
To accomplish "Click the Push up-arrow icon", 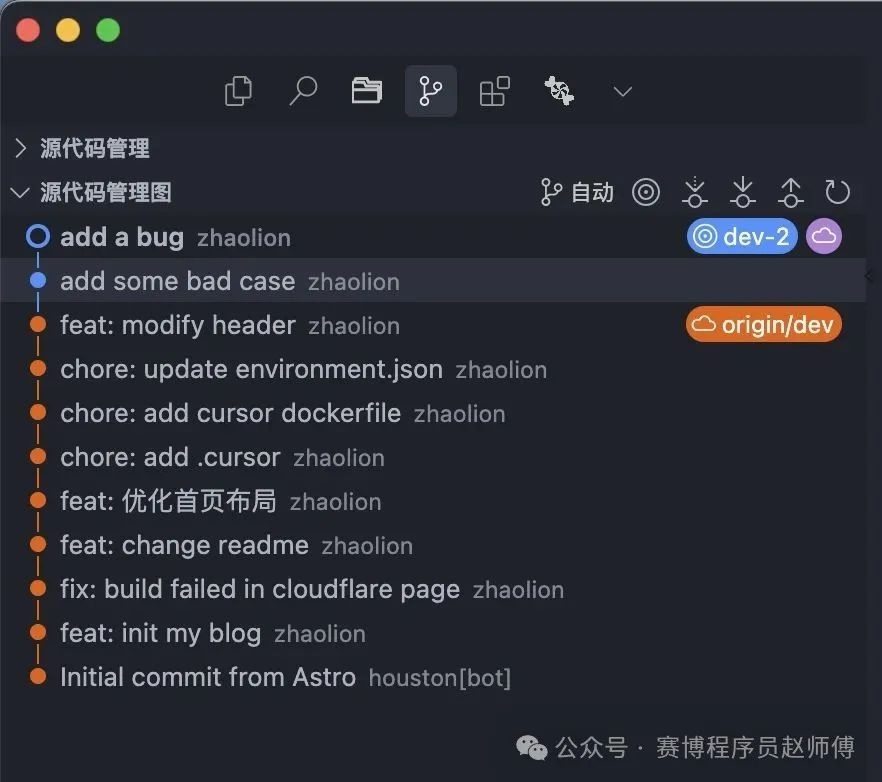I will (x=791, y=192).
